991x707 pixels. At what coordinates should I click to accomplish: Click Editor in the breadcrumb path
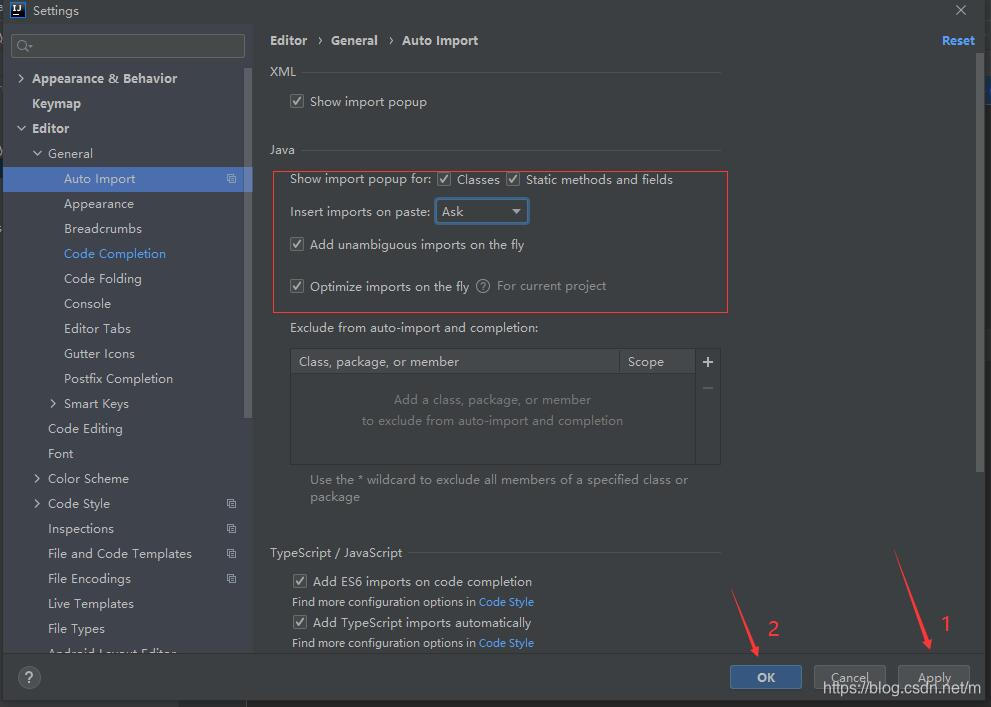click(x=288, y=40)
